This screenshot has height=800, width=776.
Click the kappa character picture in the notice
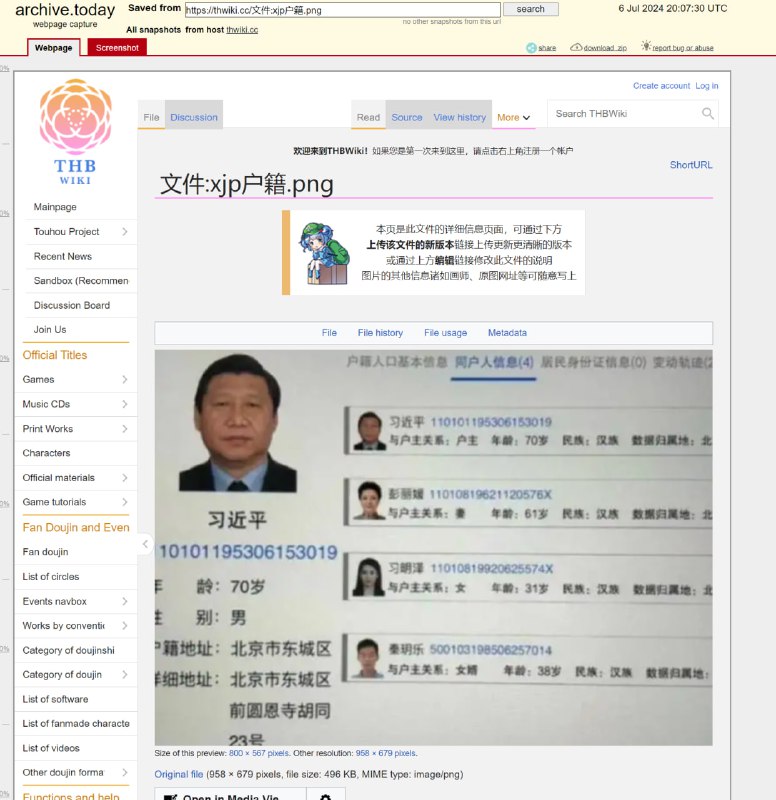[324, 253]
